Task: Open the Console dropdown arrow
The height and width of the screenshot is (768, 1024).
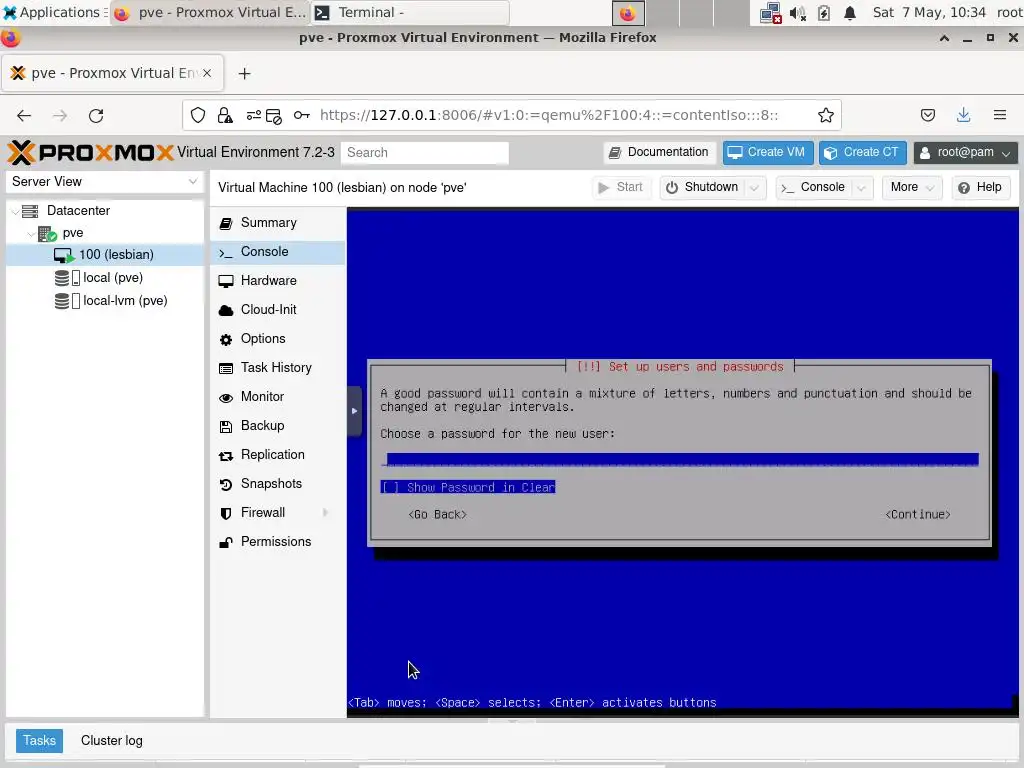Action: coord(862,187)
